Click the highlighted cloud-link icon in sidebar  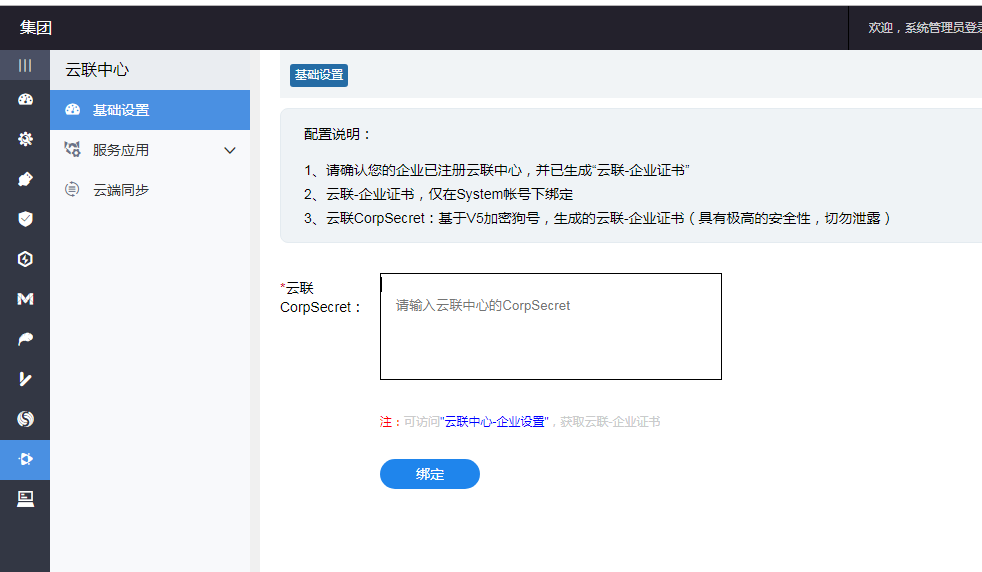point(25,459)
